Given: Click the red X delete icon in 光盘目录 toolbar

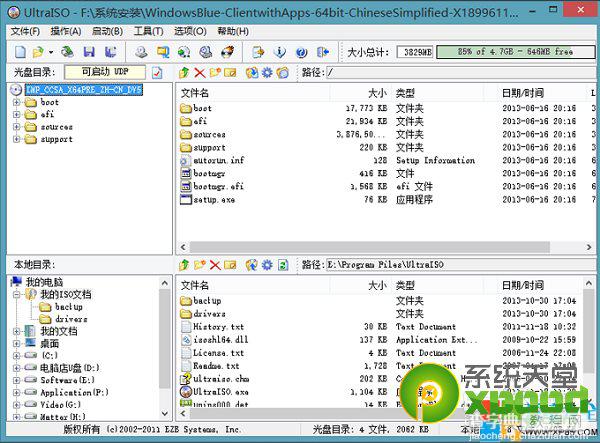Looking at the screenshot, I should pos(199,72).
